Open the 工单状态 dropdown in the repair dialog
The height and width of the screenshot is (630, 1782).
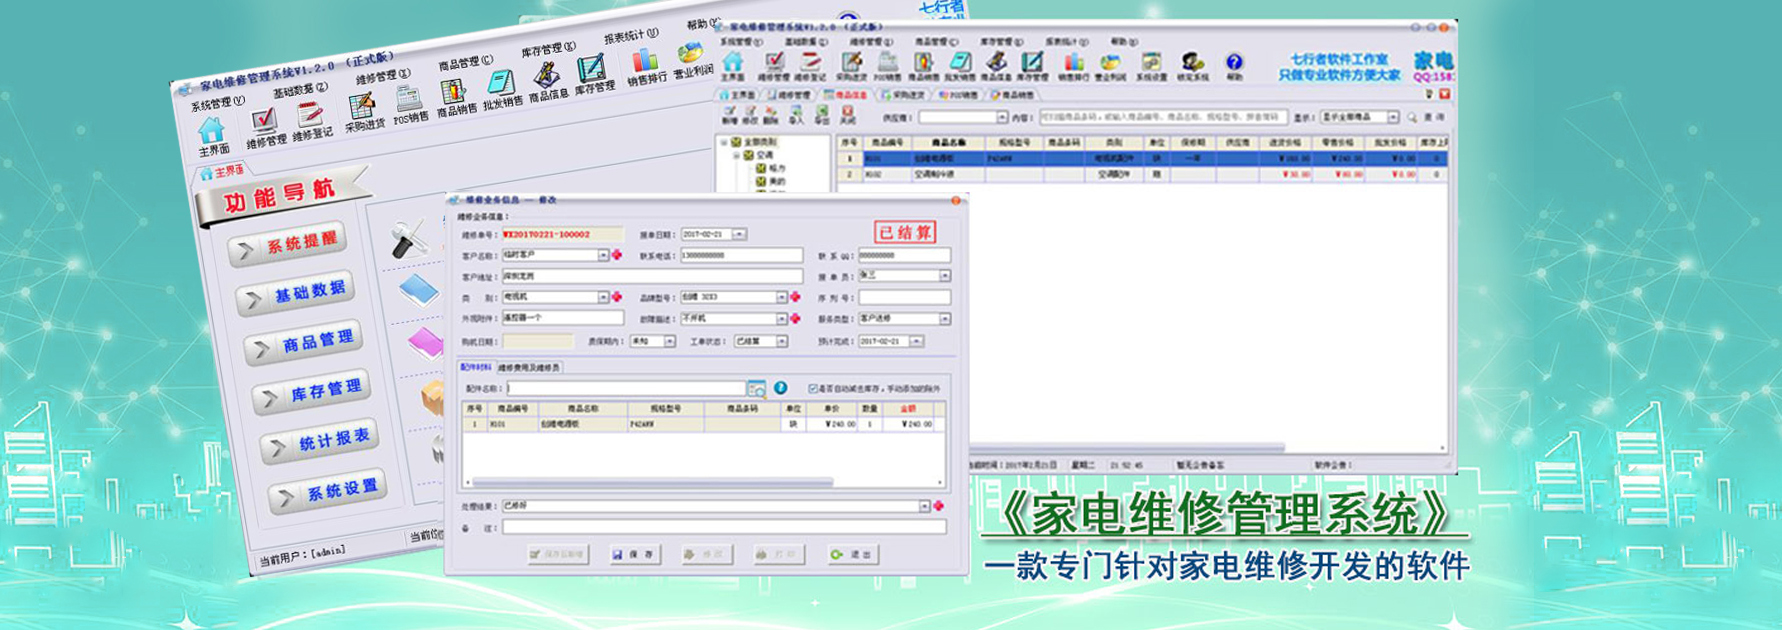[781, 342]
